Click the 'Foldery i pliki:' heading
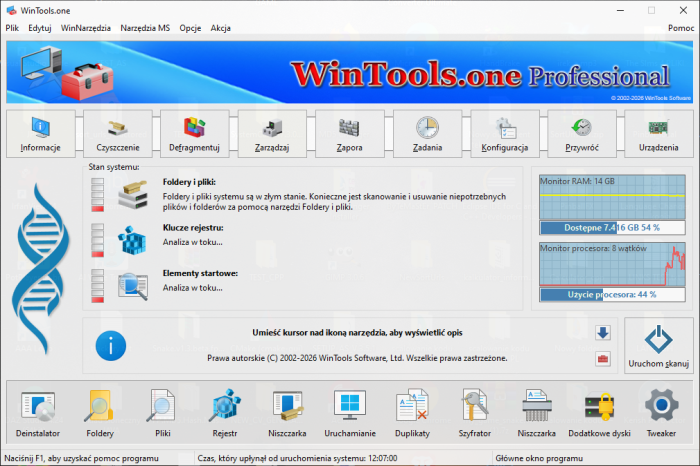700x466 pixels. click(189, 182)
